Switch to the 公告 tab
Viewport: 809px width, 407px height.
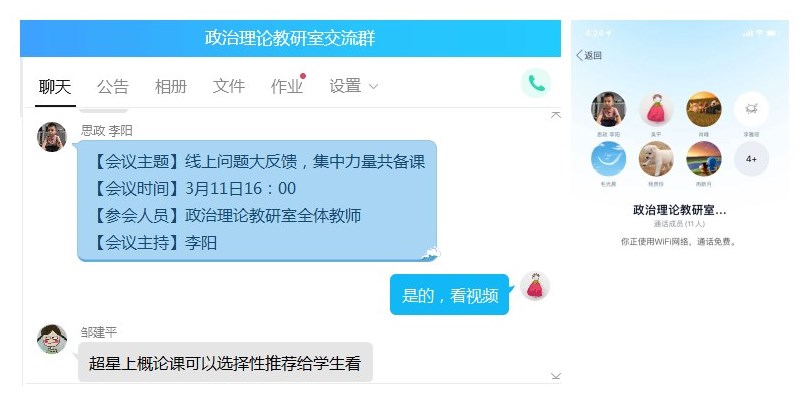point(112,86)
